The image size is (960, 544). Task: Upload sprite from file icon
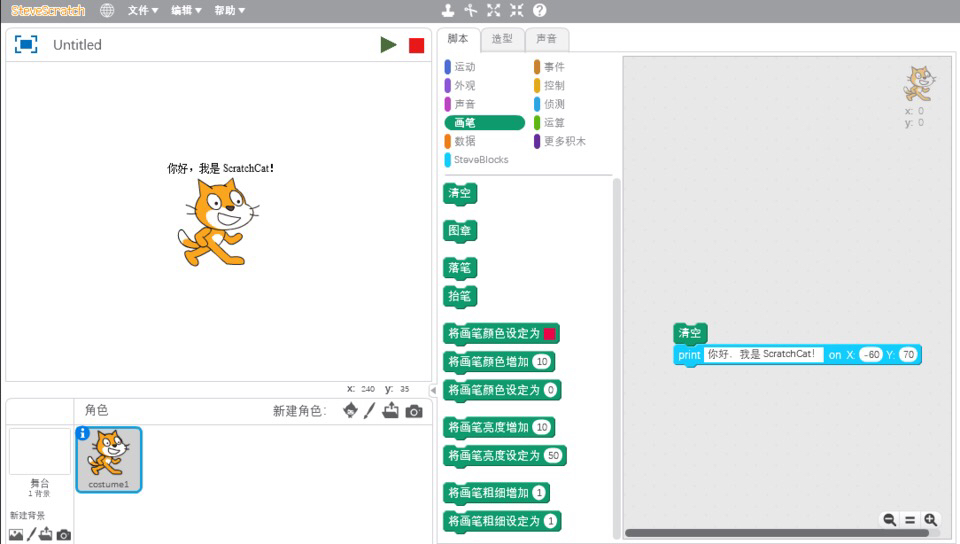click(x=391, y=410)
